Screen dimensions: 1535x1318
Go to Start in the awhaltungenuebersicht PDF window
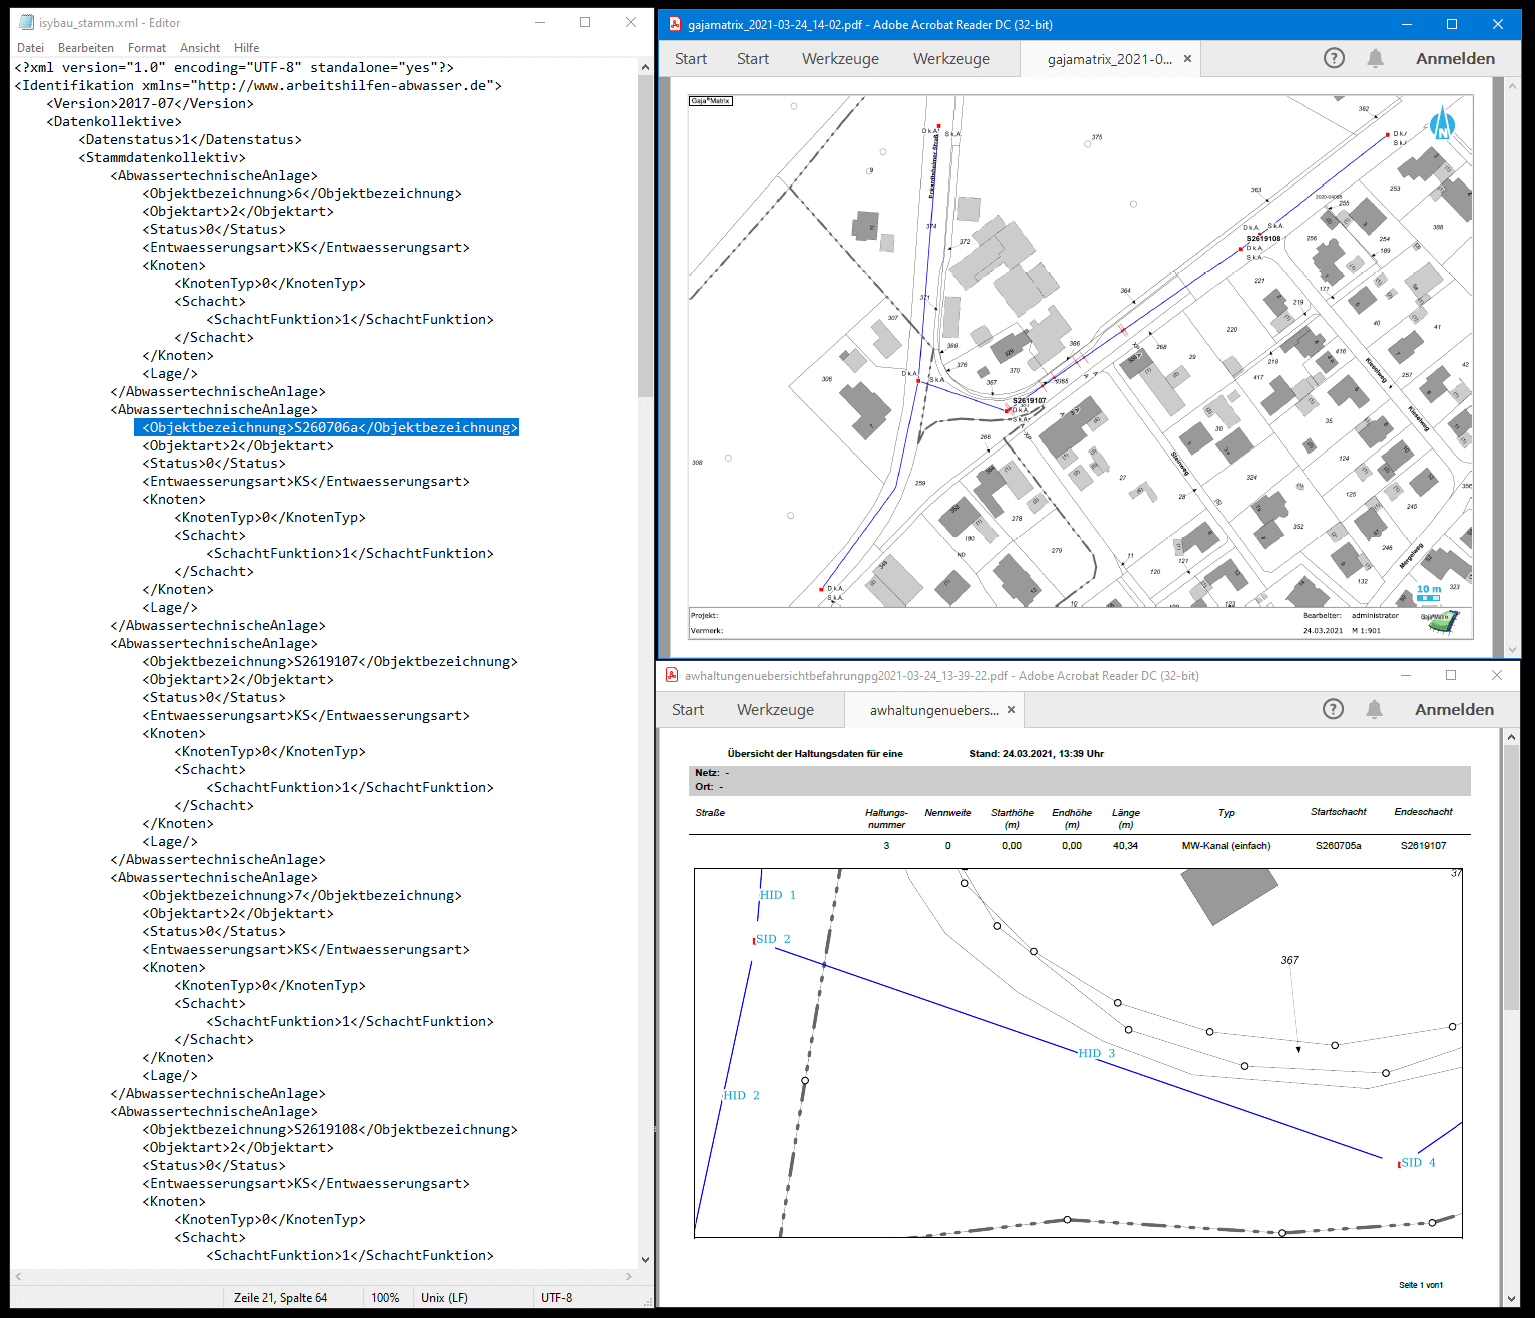click(688, 710)
